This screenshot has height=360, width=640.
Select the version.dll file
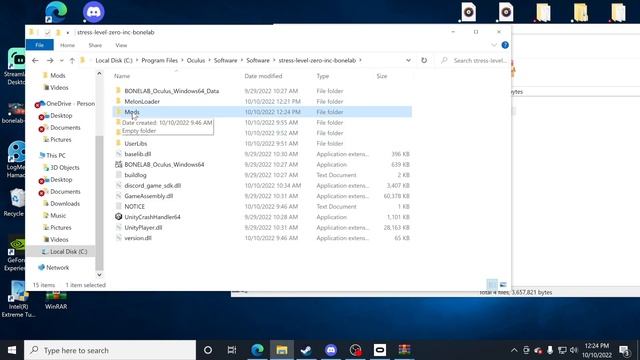138,238
